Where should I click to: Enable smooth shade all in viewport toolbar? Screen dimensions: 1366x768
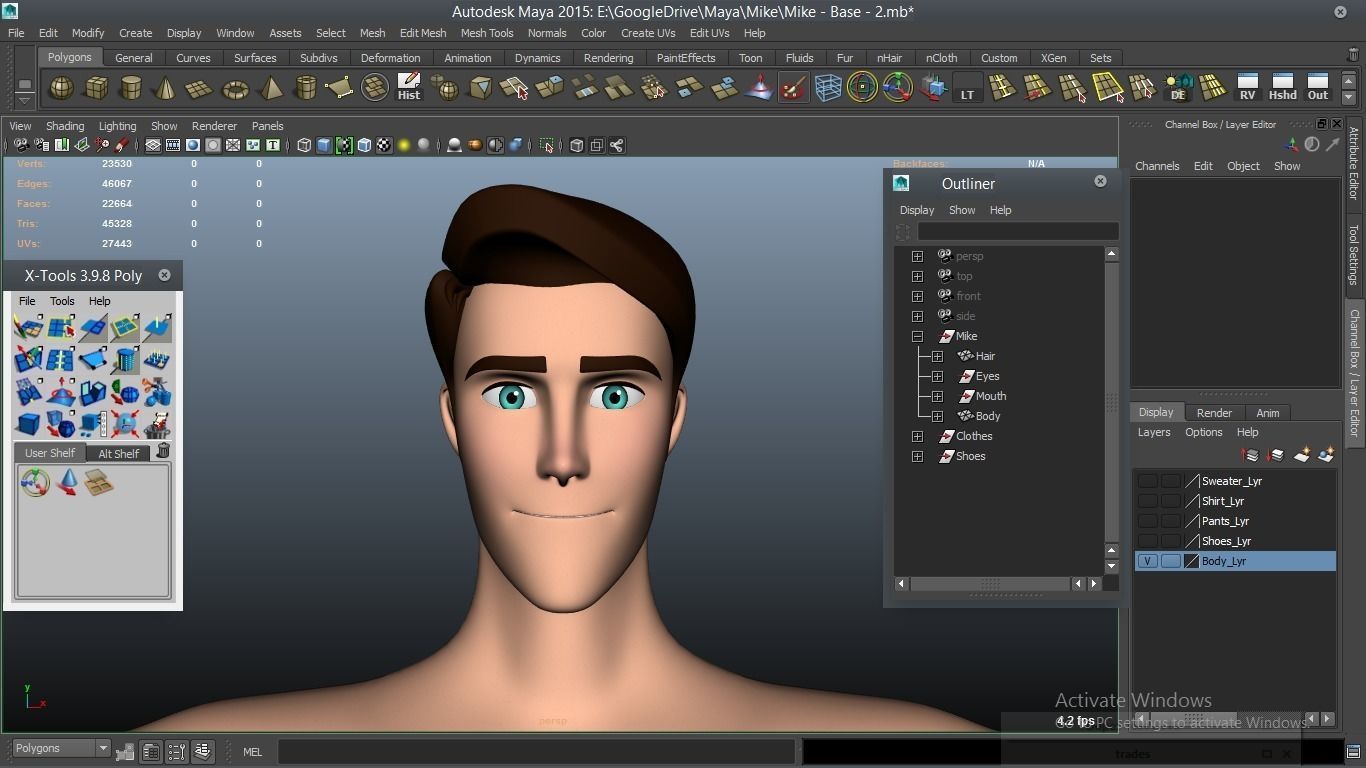tap(324, 145)
